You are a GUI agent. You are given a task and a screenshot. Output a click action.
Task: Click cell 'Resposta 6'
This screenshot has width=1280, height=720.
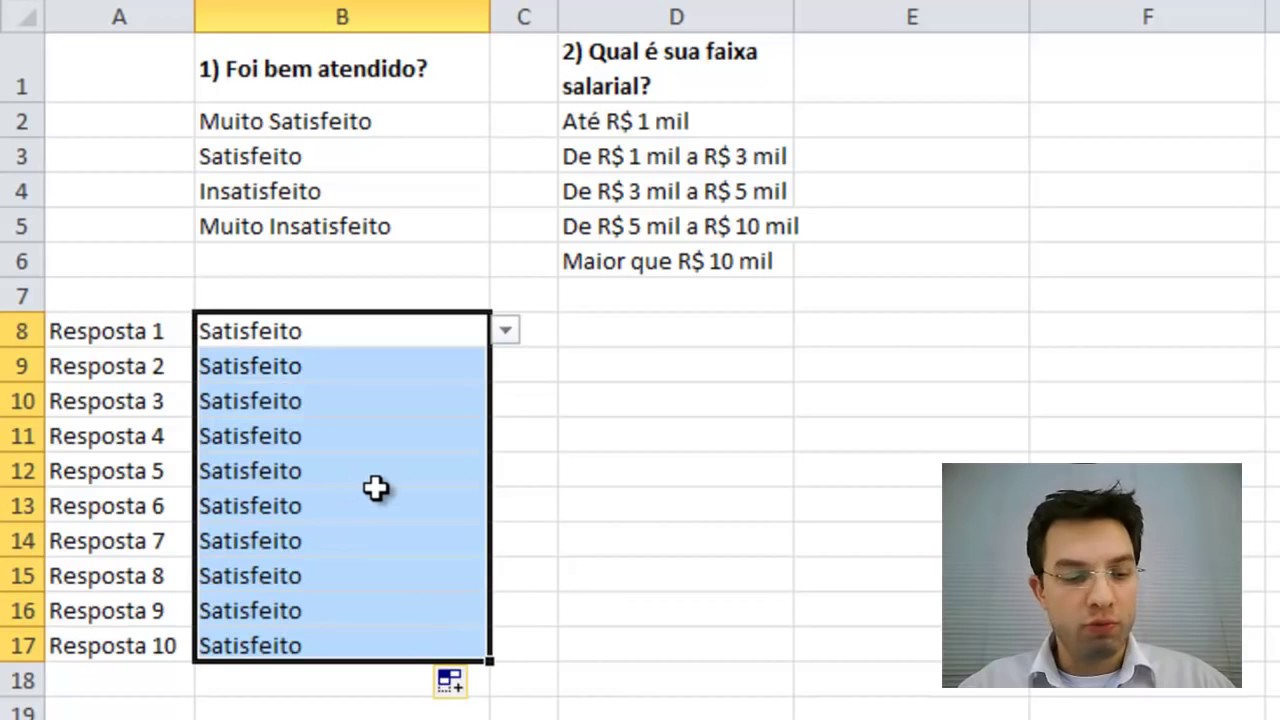pyautogui.click(x=119, y=506)
